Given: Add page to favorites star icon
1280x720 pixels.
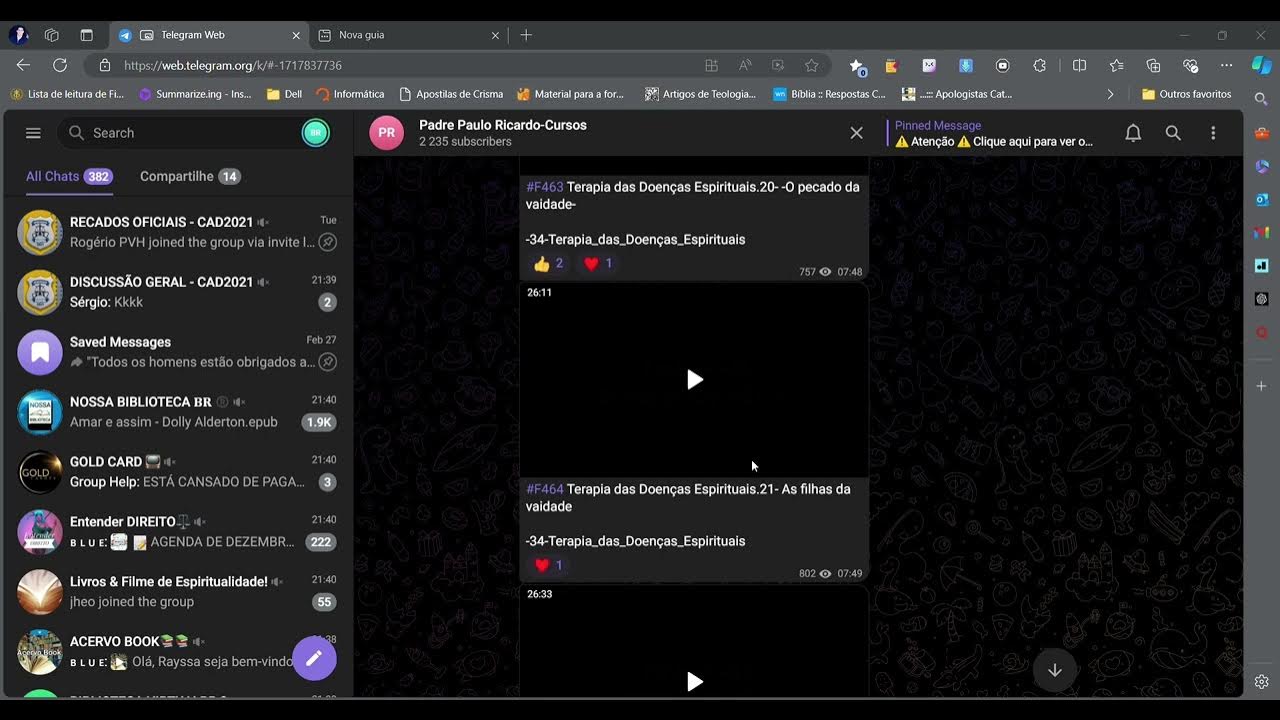Looking at the screenshot, I should (x=811, y=65).
